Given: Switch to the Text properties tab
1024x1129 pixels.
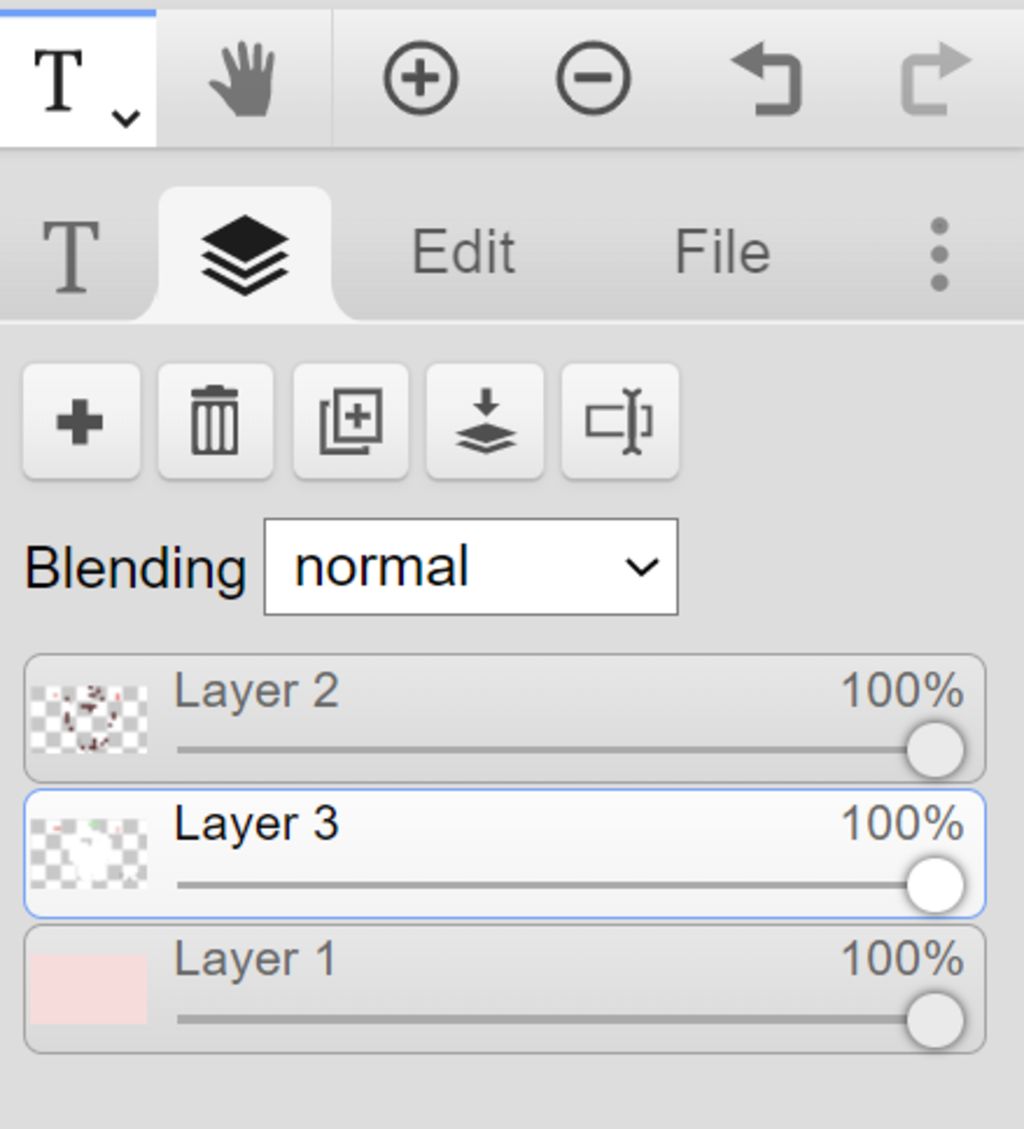Looking at the screenshot, I should tap(71, 256).
